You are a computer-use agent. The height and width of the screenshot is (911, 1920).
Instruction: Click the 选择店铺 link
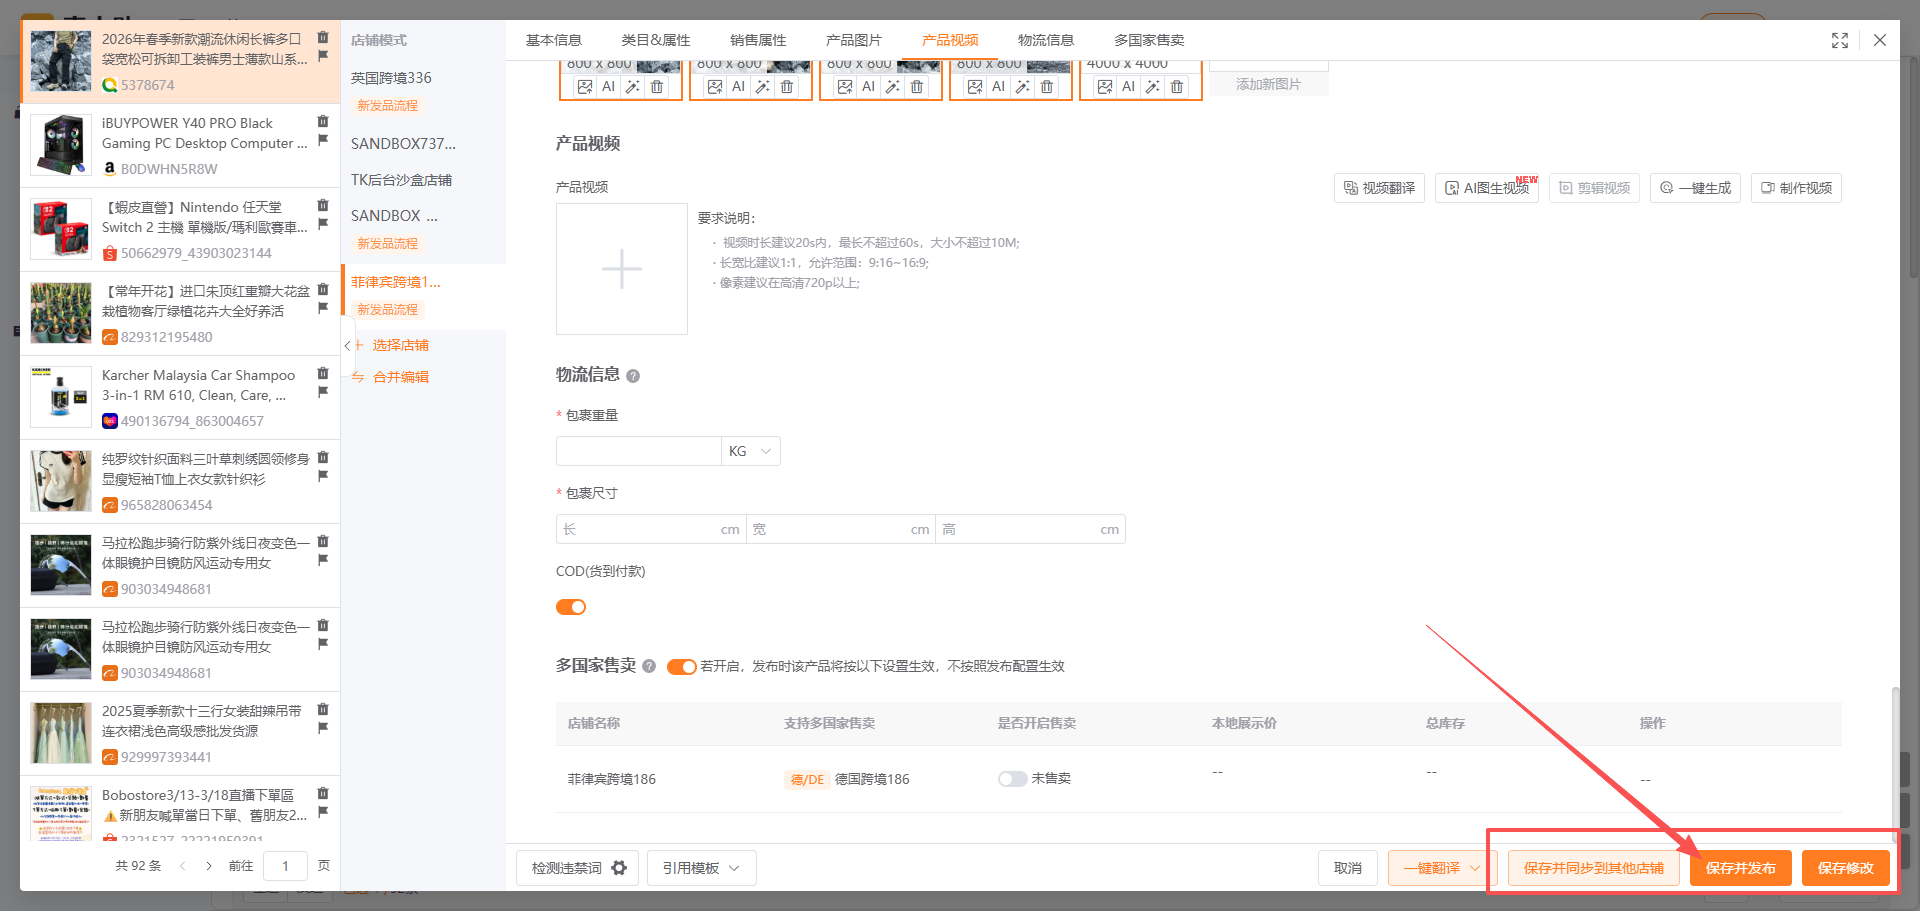pos(401,345)
